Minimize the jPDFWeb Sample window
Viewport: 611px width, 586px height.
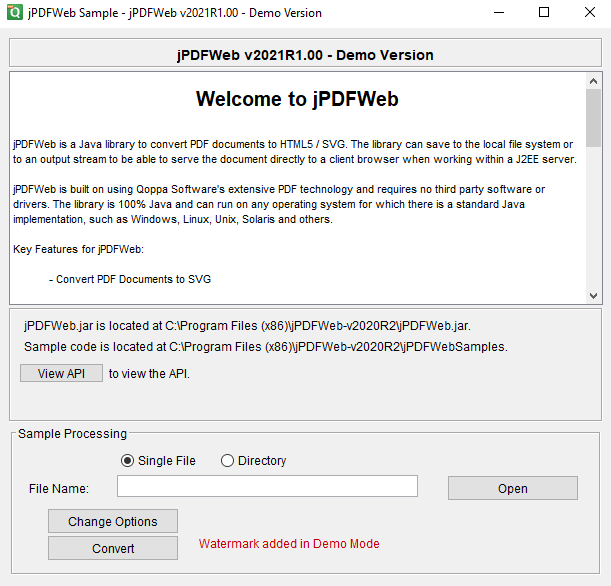(499, 12)
